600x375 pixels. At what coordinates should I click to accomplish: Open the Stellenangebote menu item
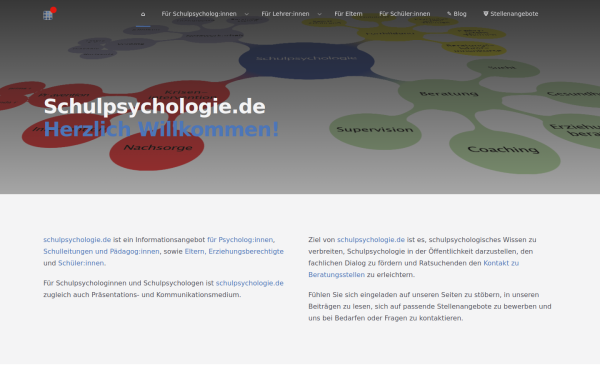pyautogui.click(x=510, y=14)
